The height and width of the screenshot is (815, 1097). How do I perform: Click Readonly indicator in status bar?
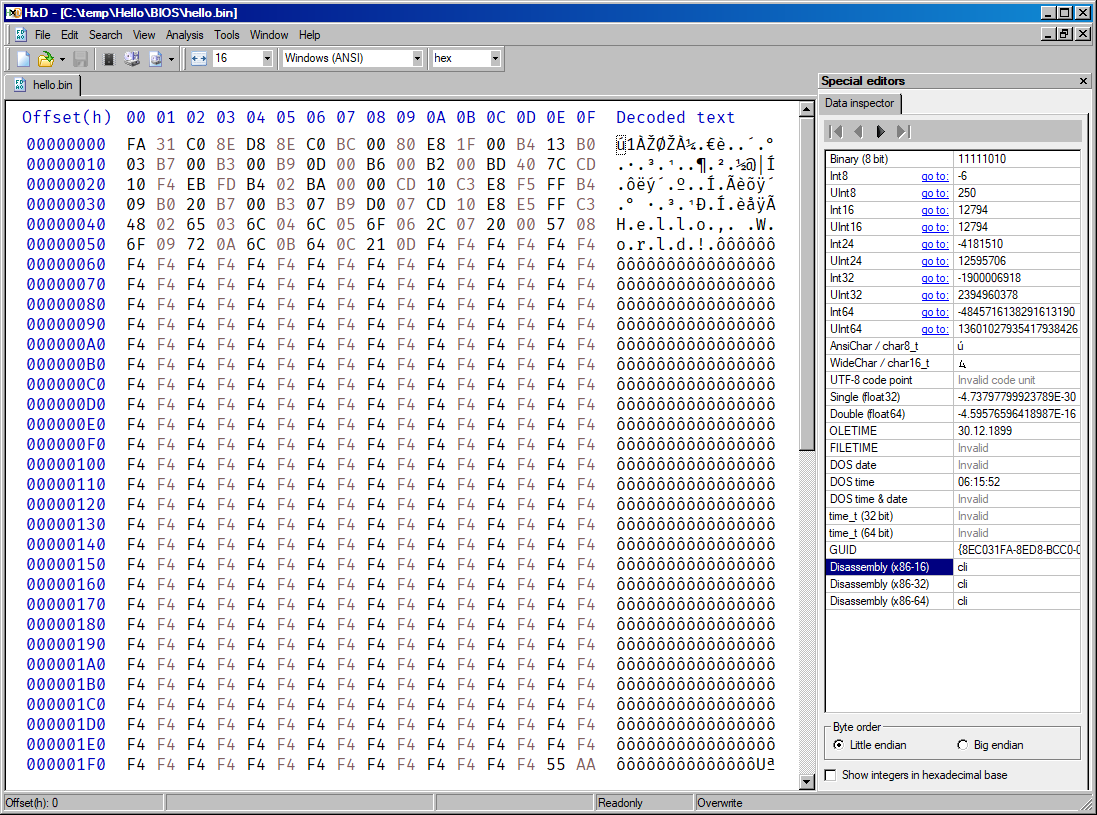(620, 803)
